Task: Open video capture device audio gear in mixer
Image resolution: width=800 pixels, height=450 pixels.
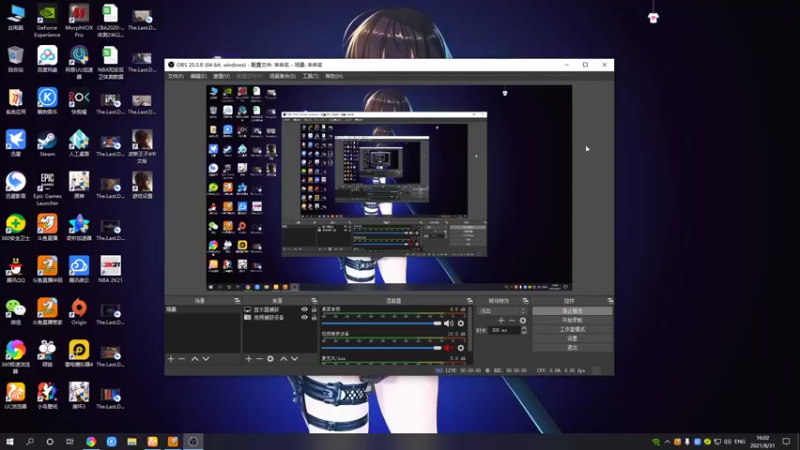Action: (x=461, y=347)
